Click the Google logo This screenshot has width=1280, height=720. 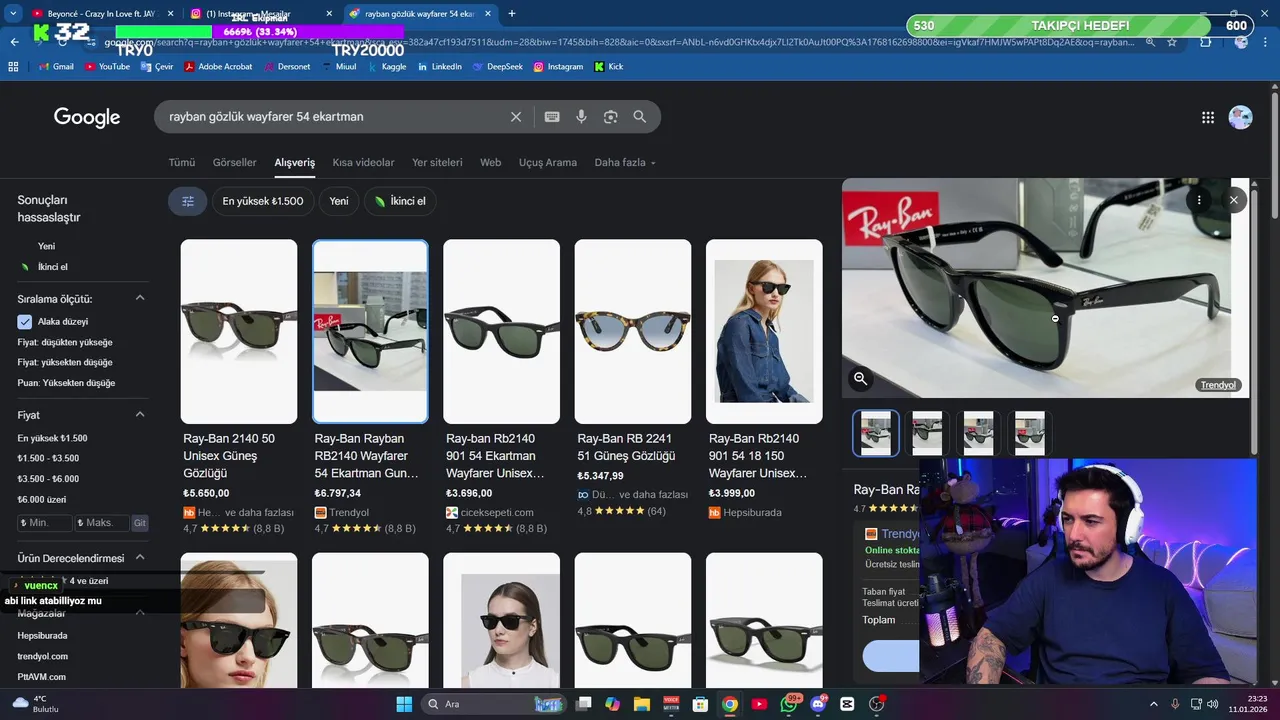click(x=87, y=117)
